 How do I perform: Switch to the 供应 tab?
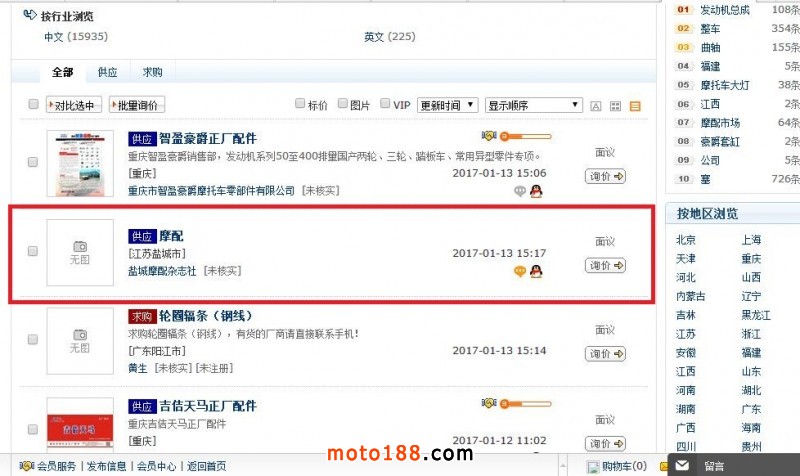[x=108, y=72]
